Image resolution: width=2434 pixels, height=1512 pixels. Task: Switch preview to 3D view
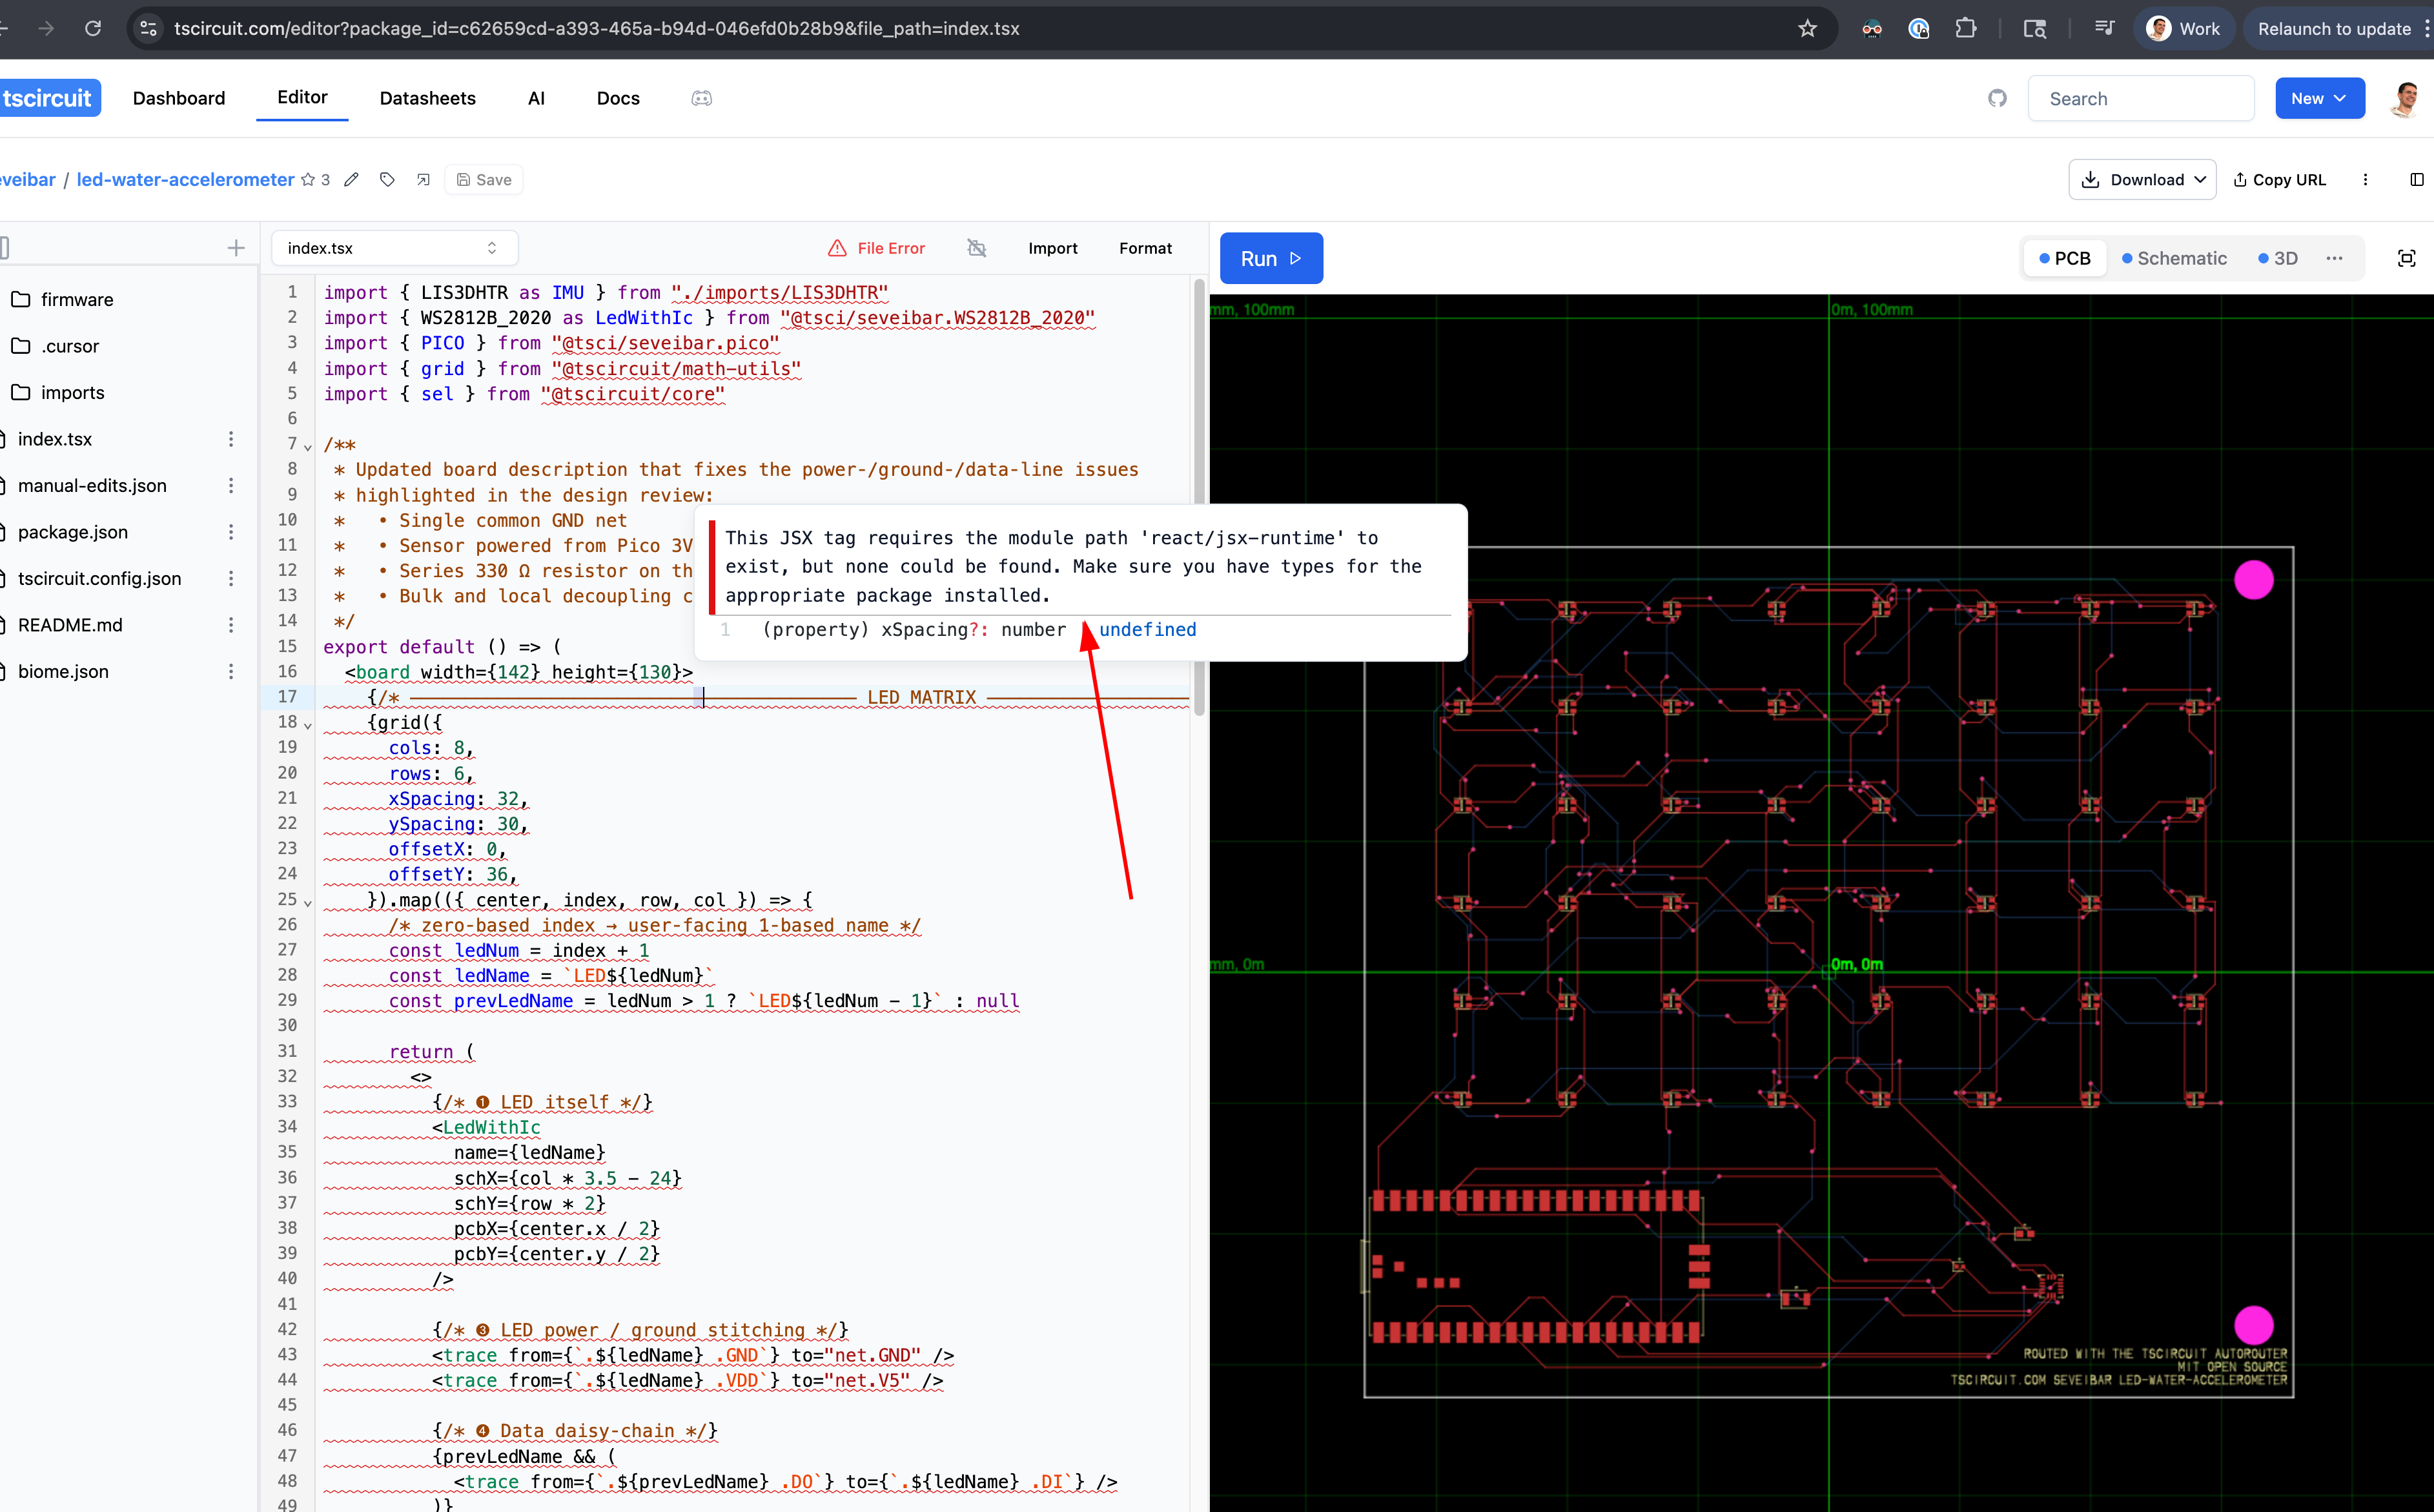(2278, 259)
